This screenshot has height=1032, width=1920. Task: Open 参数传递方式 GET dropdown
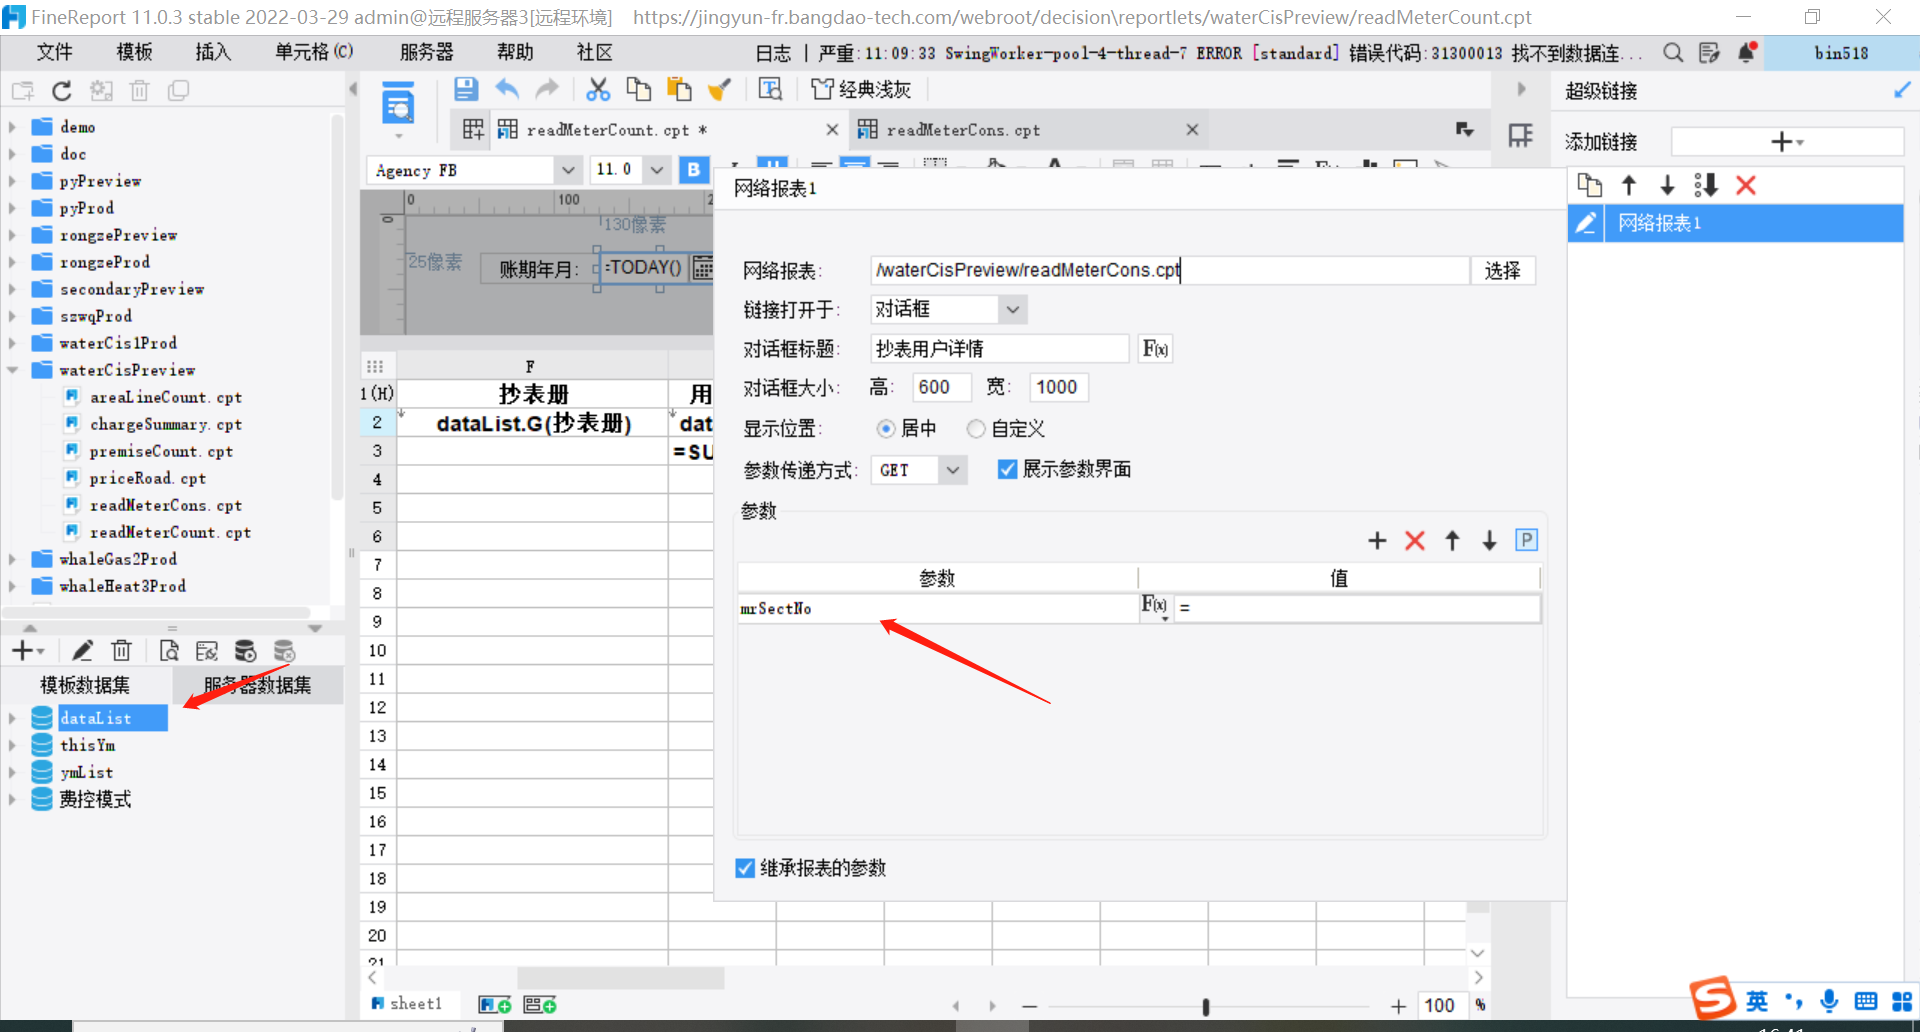953,470
